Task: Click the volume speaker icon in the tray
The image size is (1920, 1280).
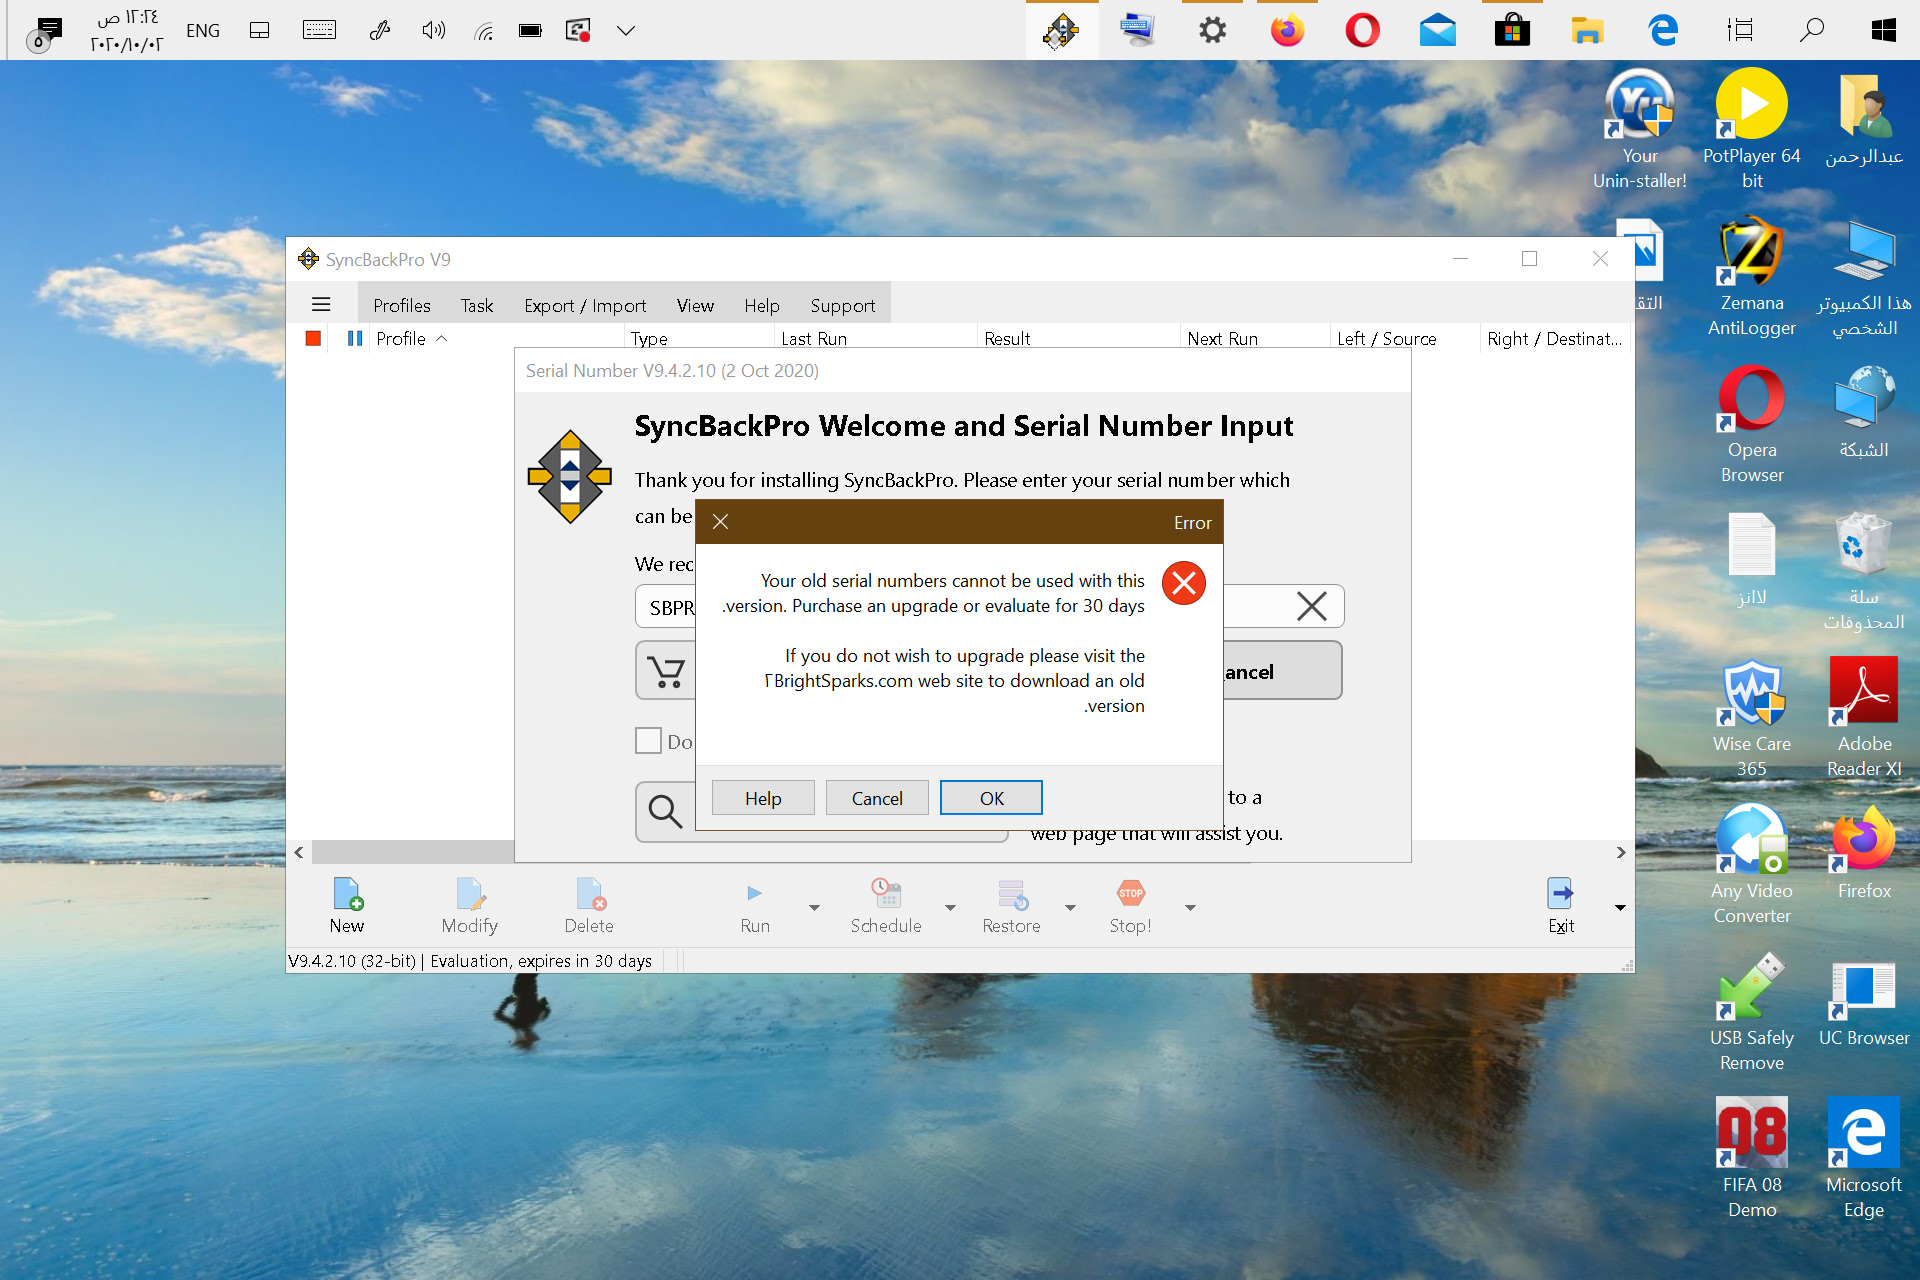Action: coord(433,31)
